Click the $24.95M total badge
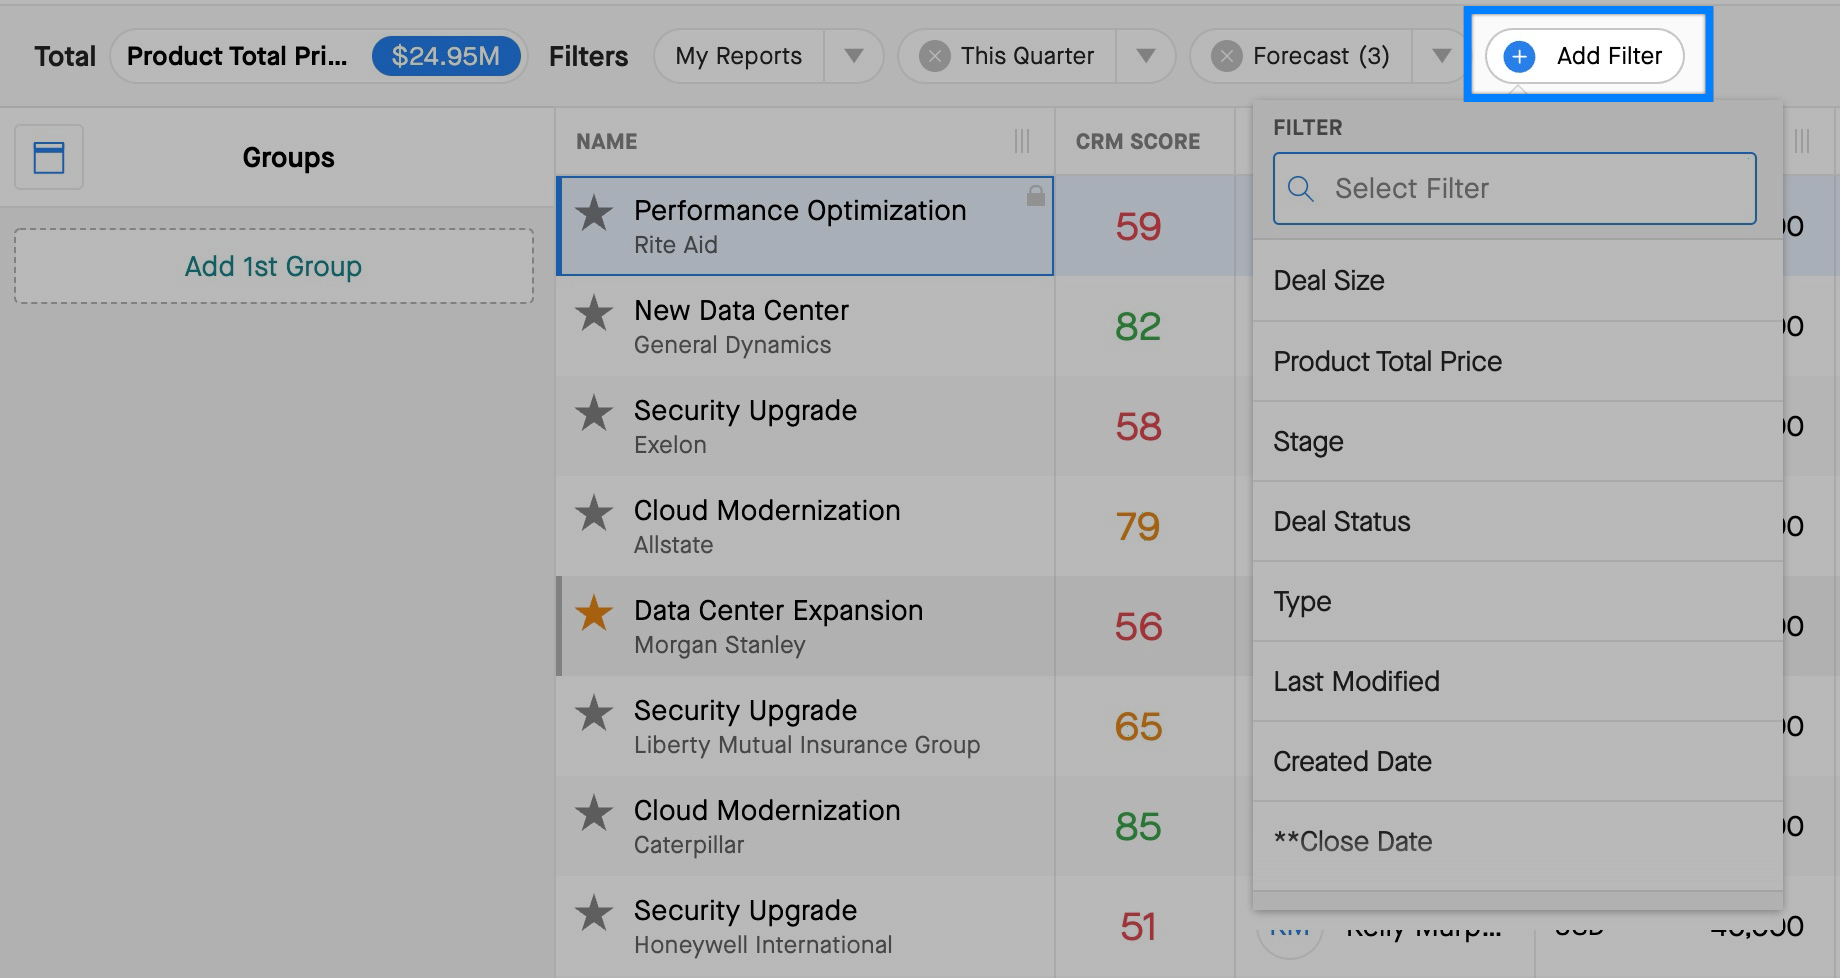Image resolution: width=1840 pixels, height=978 pixels. (x=446, y=56)
